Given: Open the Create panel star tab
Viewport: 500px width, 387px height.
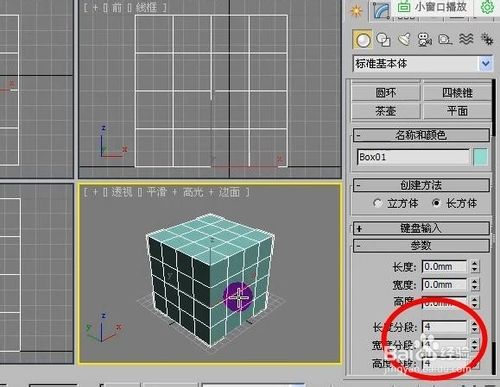Looking at the screenshot, I should [x=356, y=11].
